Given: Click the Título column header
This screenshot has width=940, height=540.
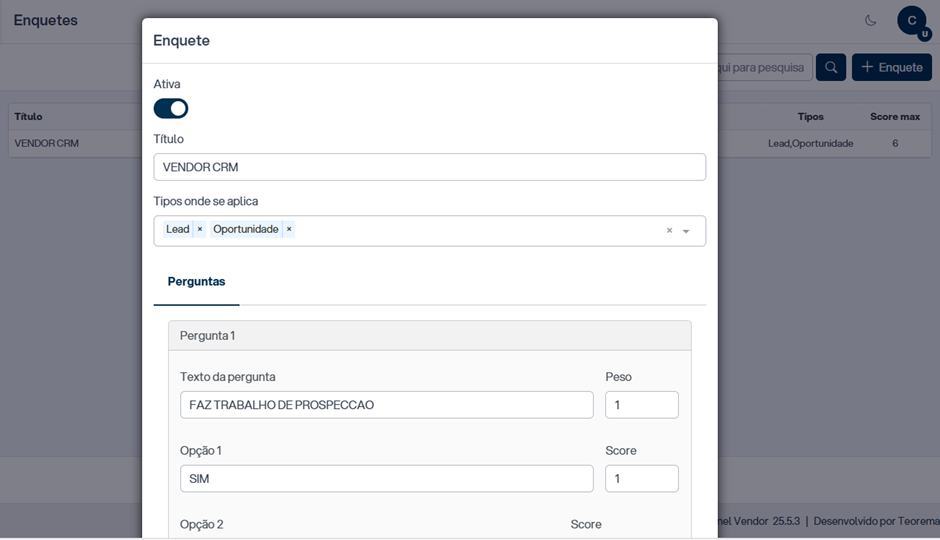Looking at the screenshot, I should point(28,116).
